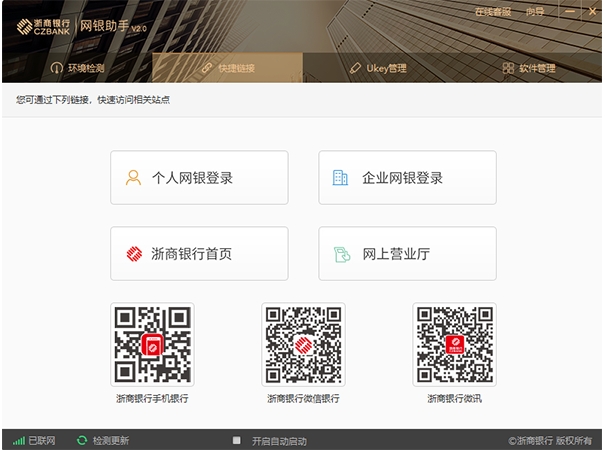Open 浙商银行首页 link button
Image resolution: width=606 pixels, height=450 pixels.
[x=199, y=254]
